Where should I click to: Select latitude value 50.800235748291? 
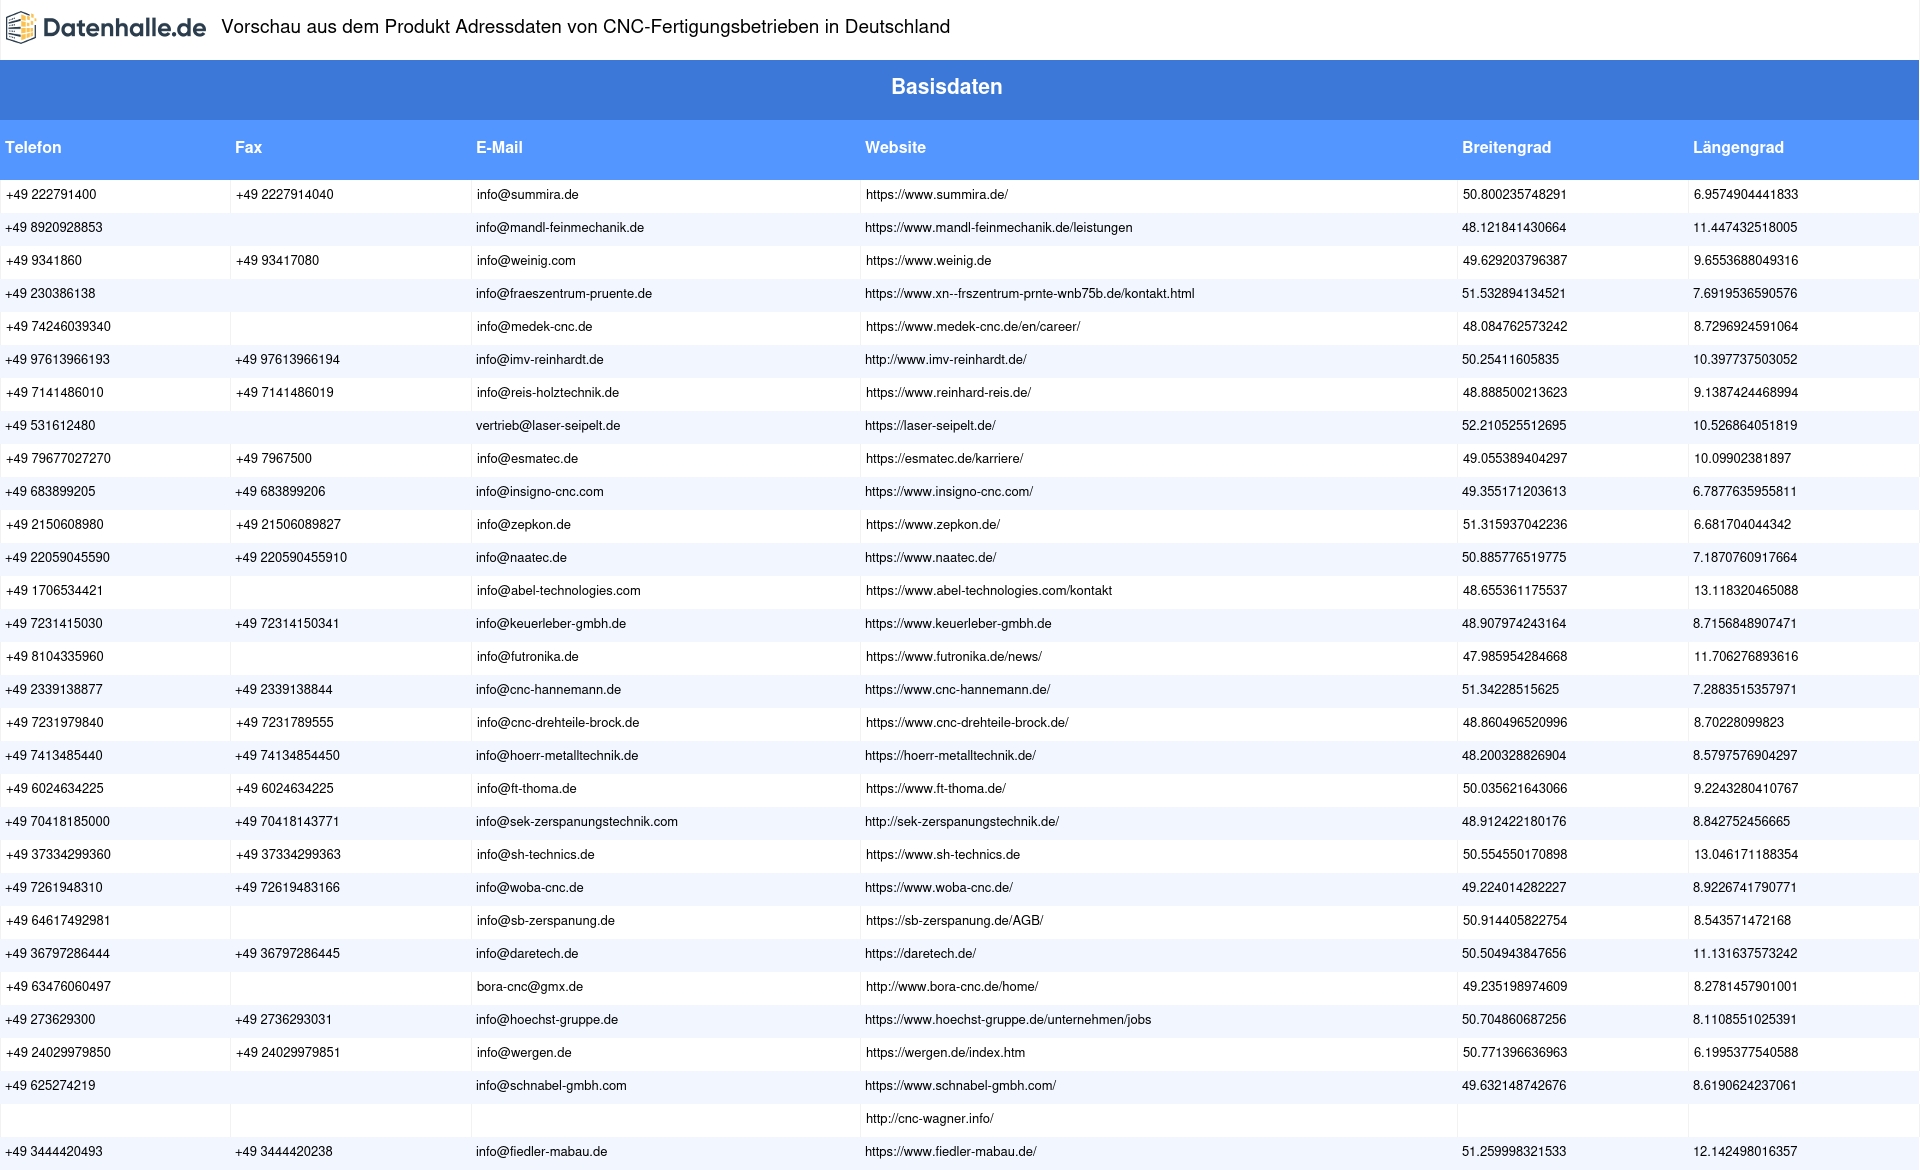coord(1515,195)
